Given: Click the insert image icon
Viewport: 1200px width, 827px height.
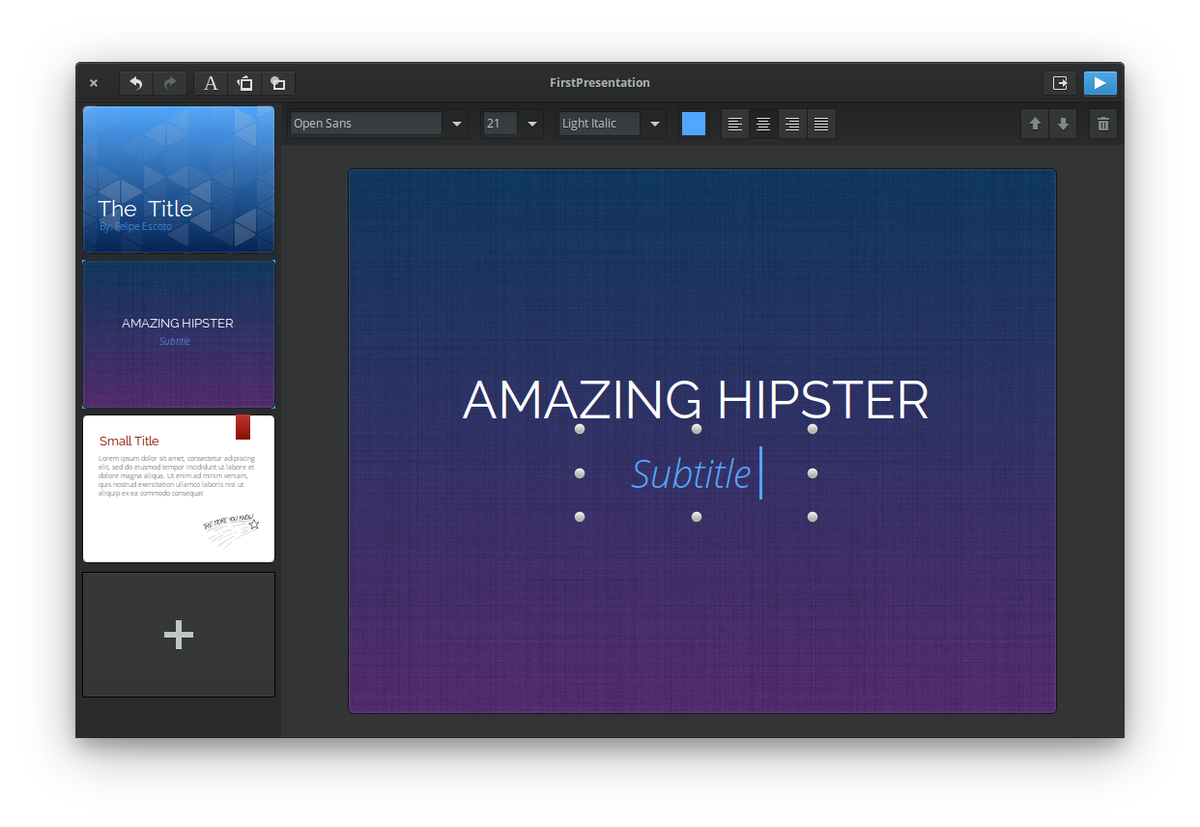Looking at the screenshot, I should [x=245, y=83].
